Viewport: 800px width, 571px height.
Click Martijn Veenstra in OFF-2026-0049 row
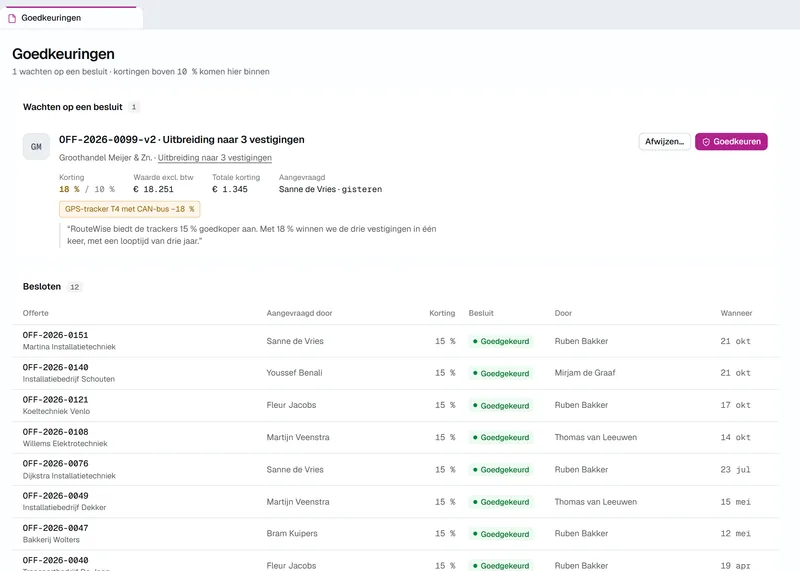(x=298, y=502)
